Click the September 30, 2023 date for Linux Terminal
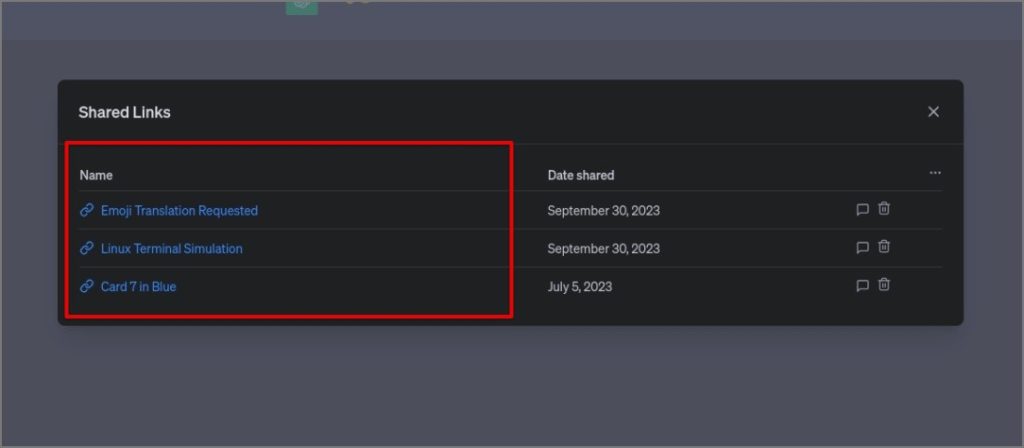The width and height of the screenshot is (1024, 448). [603, 248]
